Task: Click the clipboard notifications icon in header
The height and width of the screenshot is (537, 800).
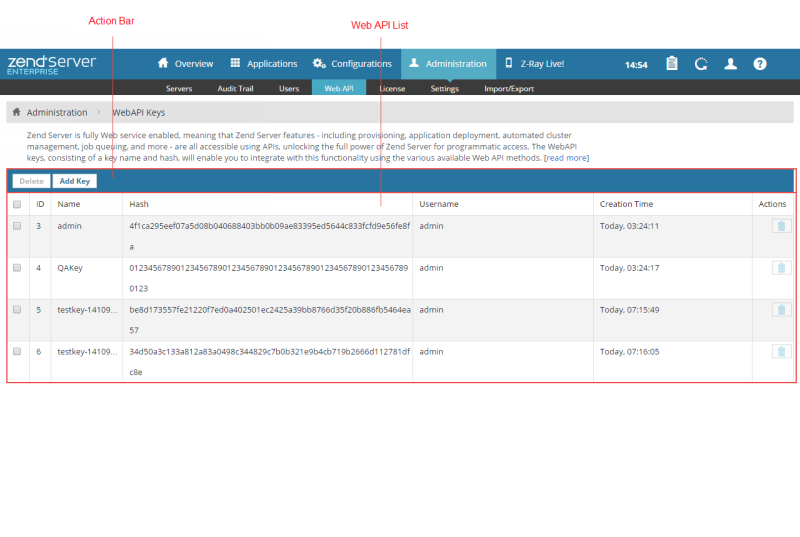Action: click(x=672, y=63)
